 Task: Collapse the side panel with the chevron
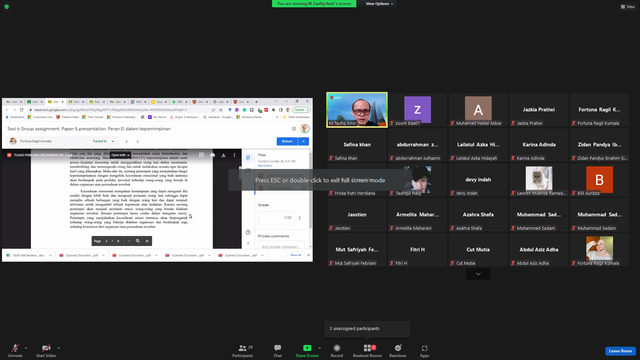point(248,243)
